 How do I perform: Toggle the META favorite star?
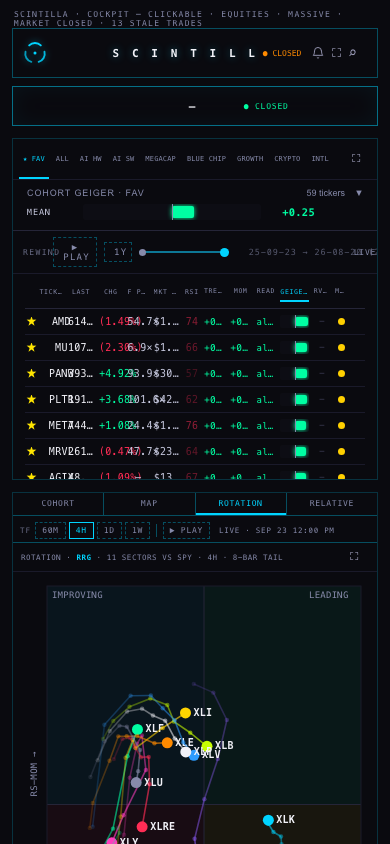coord(31,425)
